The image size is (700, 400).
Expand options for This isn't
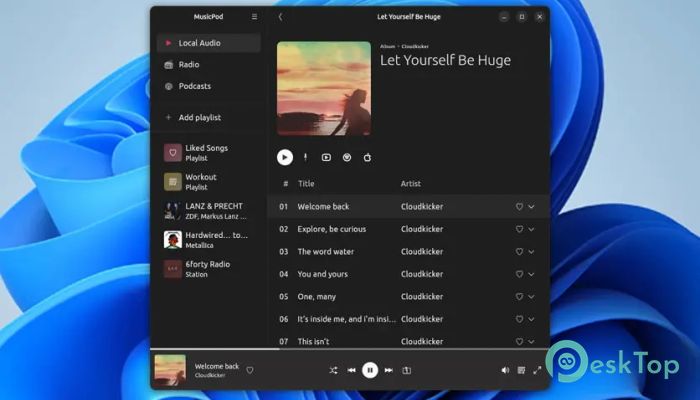531,342
